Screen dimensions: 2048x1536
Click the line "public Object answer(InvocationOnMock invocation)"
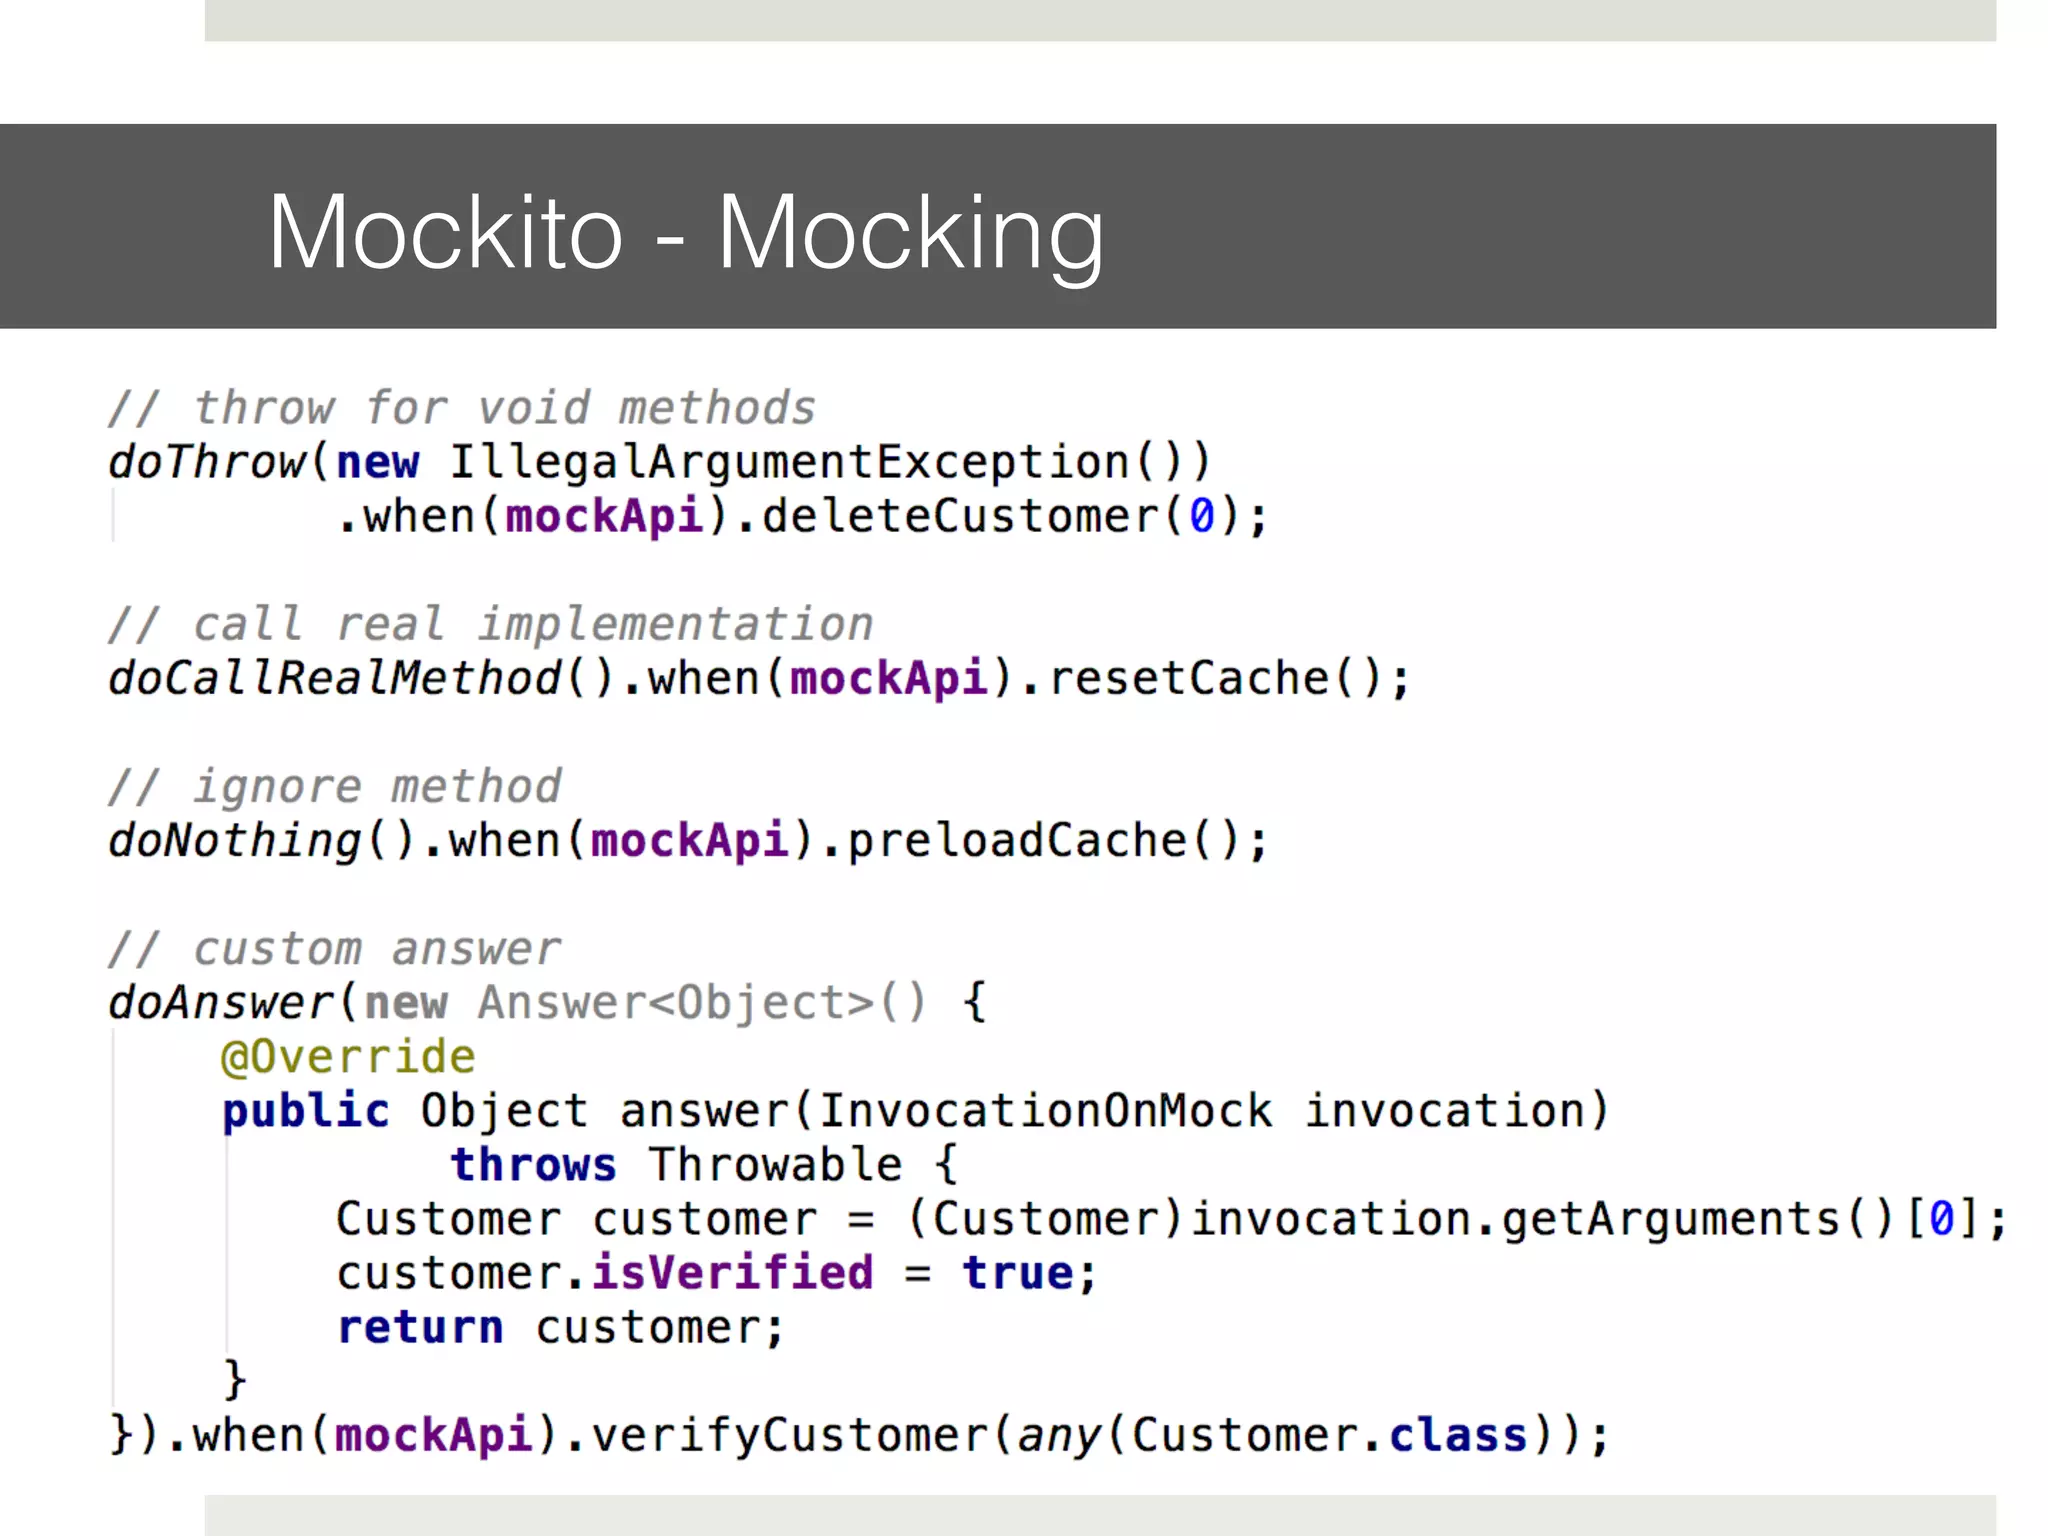click(915, 1111)
